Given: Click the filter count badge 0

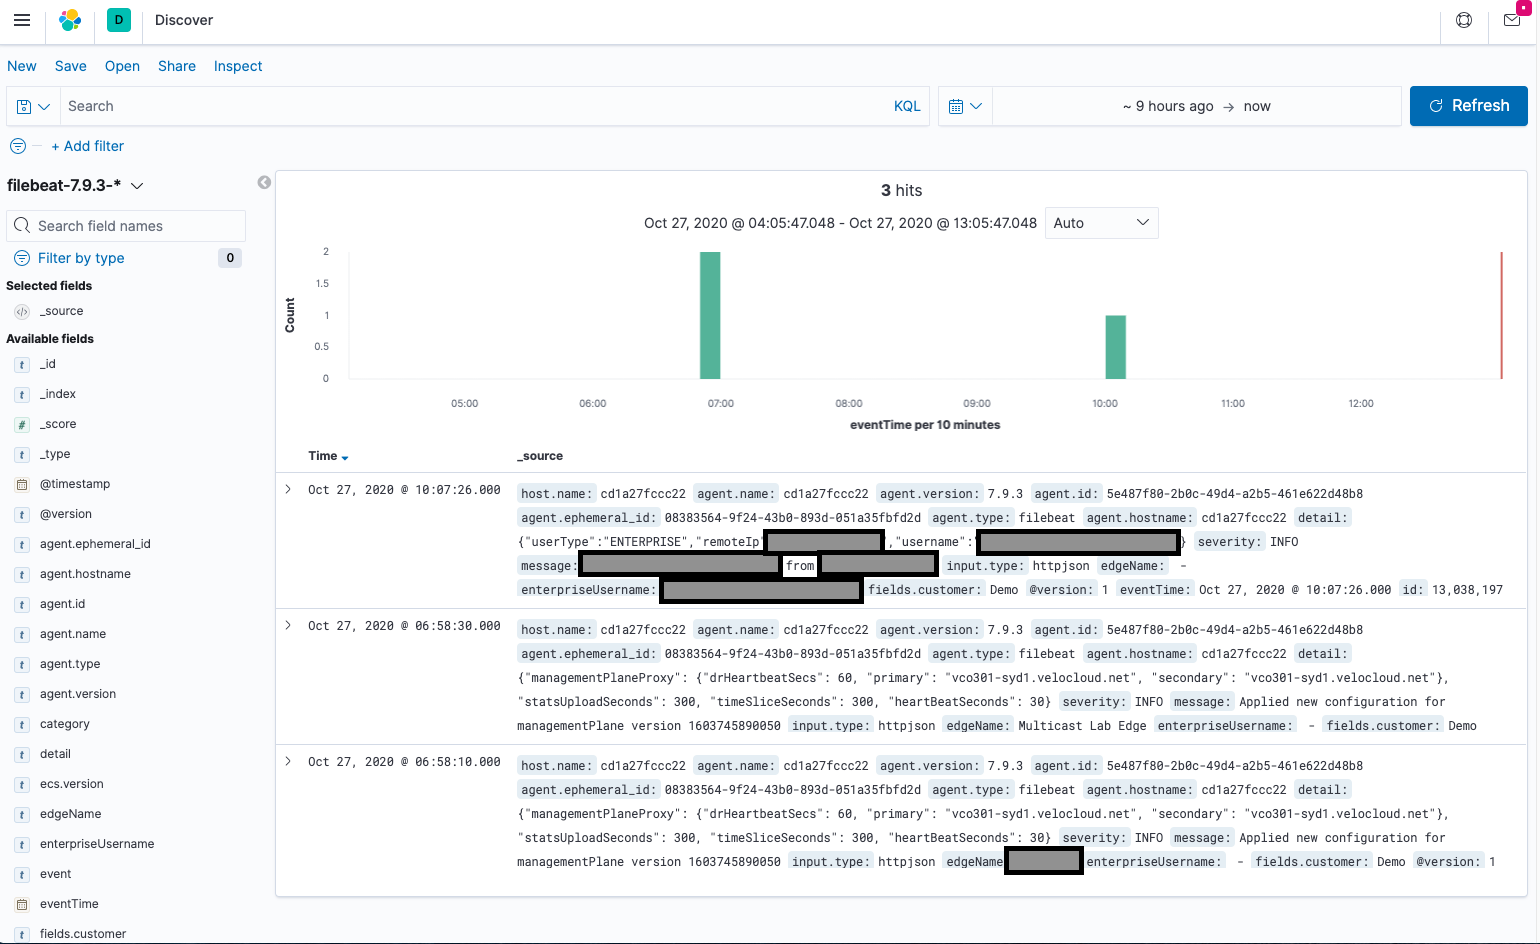Looking at the screenshot, I should tap(230, 258).
